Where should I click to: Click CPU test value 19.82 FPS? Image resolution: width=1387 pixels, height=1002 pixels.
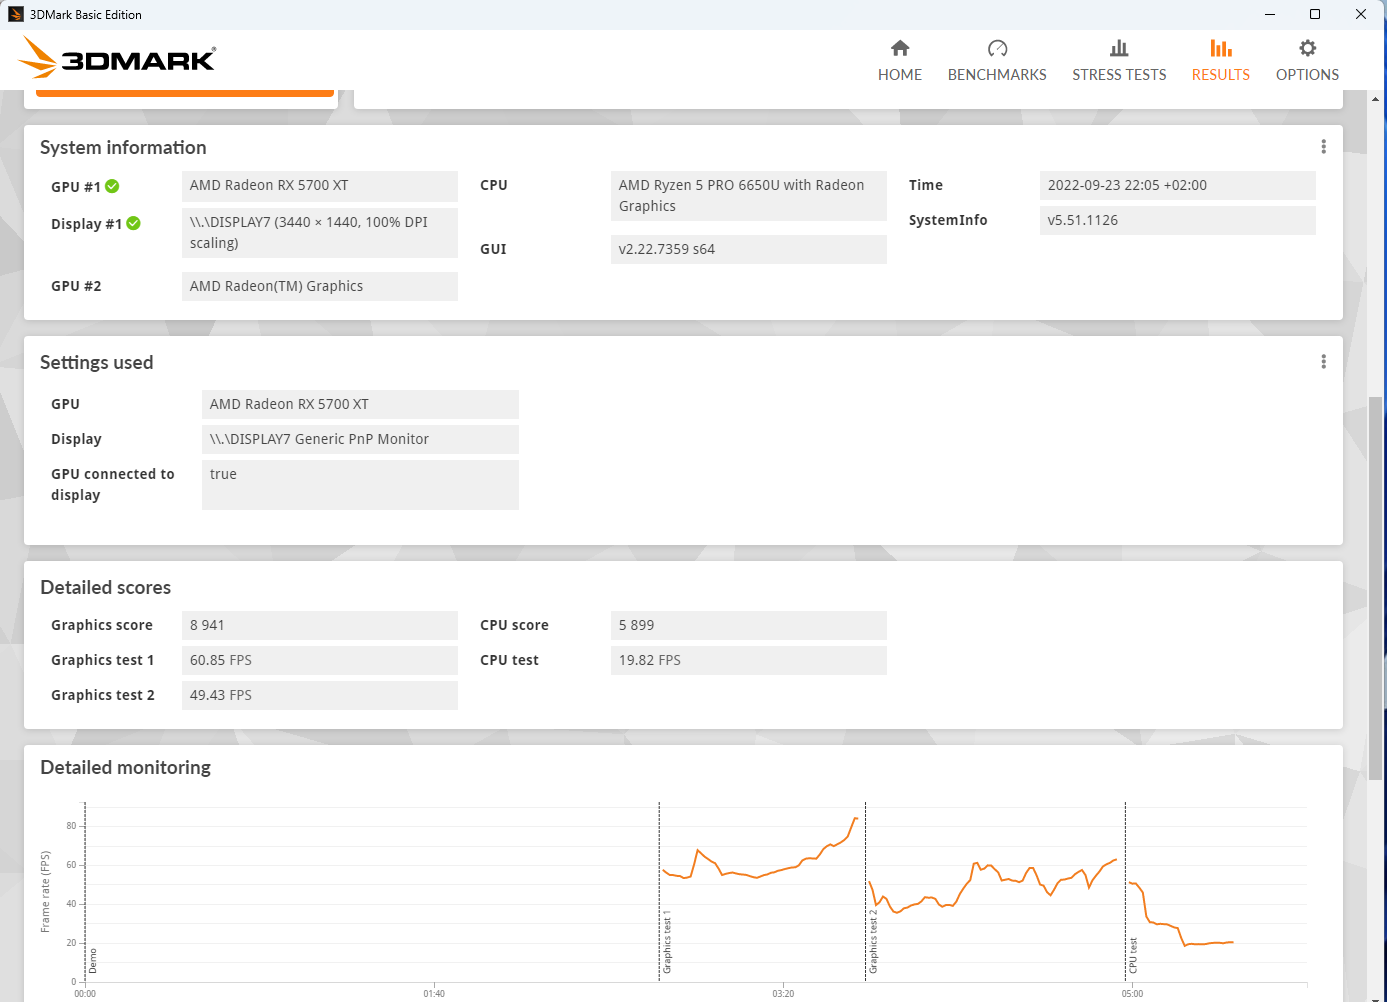[x=749, y=660]
